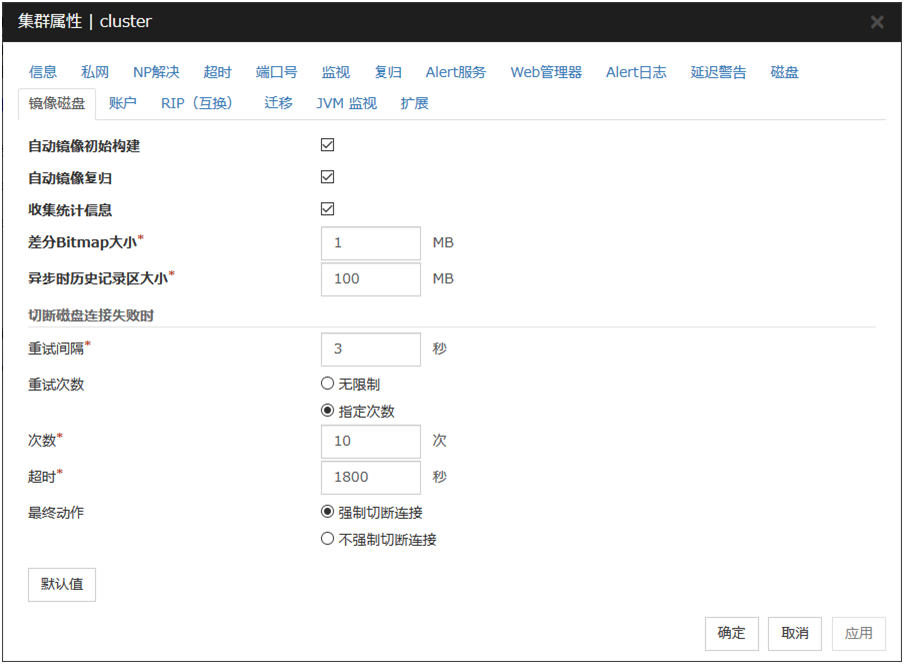Click the 重试间隔 seconds field
The height and width of the screenshot is (664, 904).
[371, 349]
